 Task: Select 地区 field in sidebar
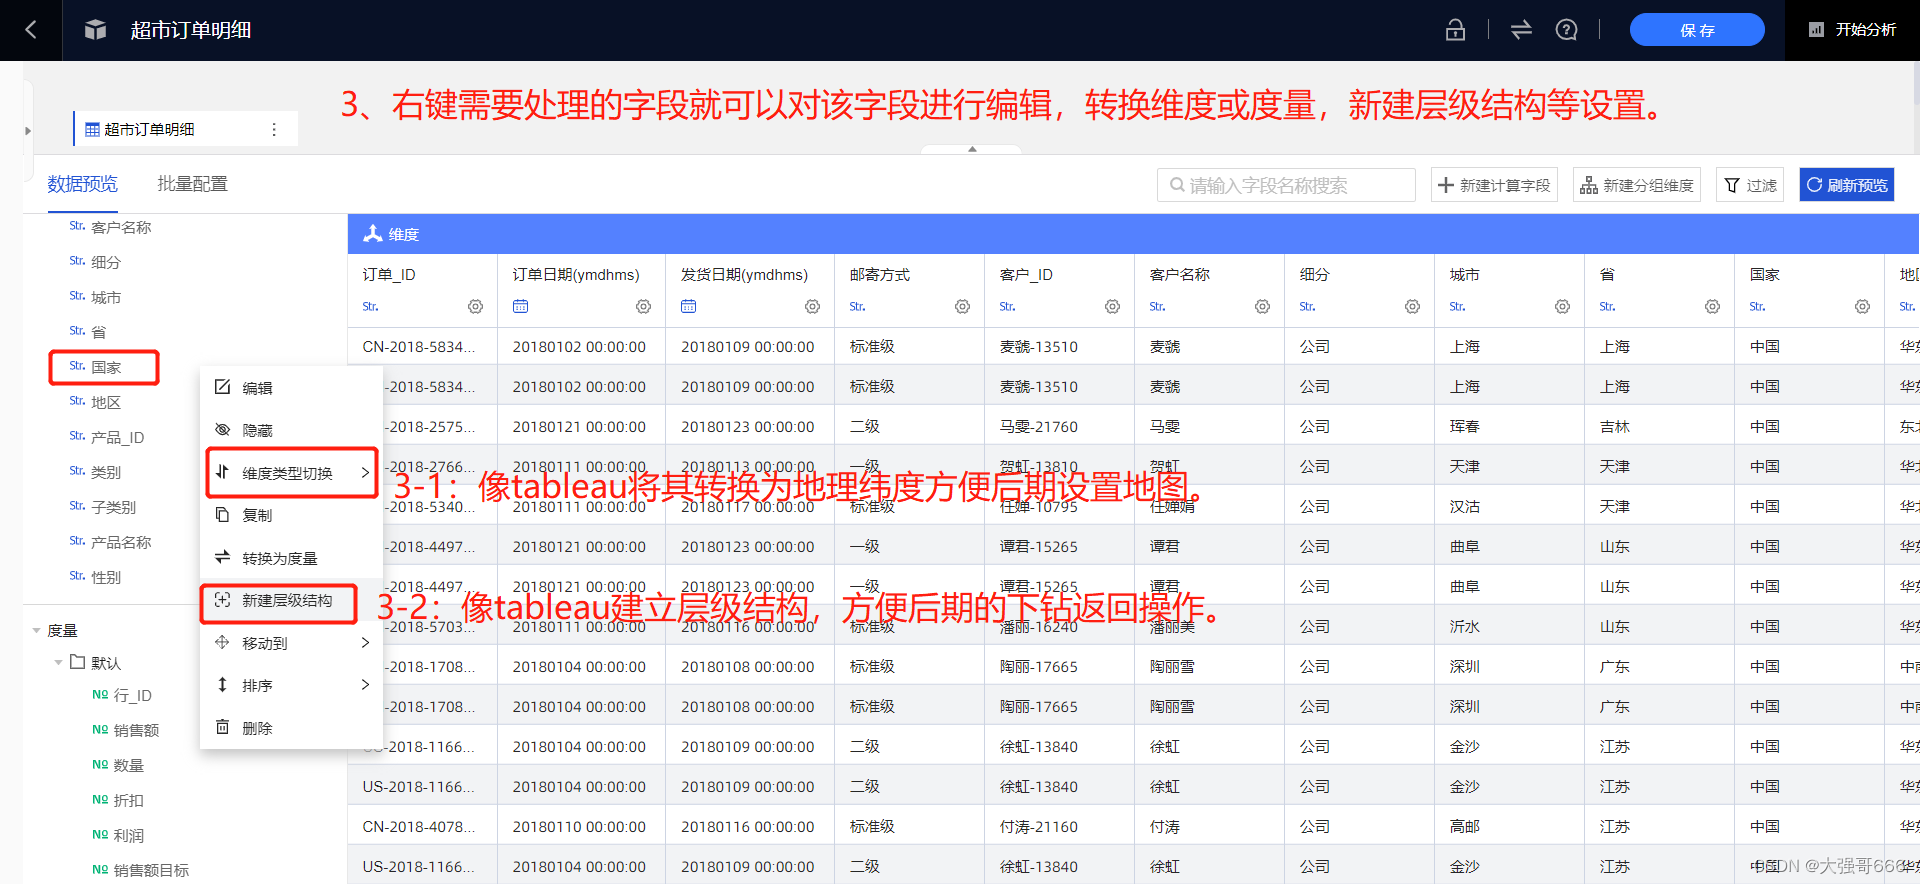pos(106,402)
